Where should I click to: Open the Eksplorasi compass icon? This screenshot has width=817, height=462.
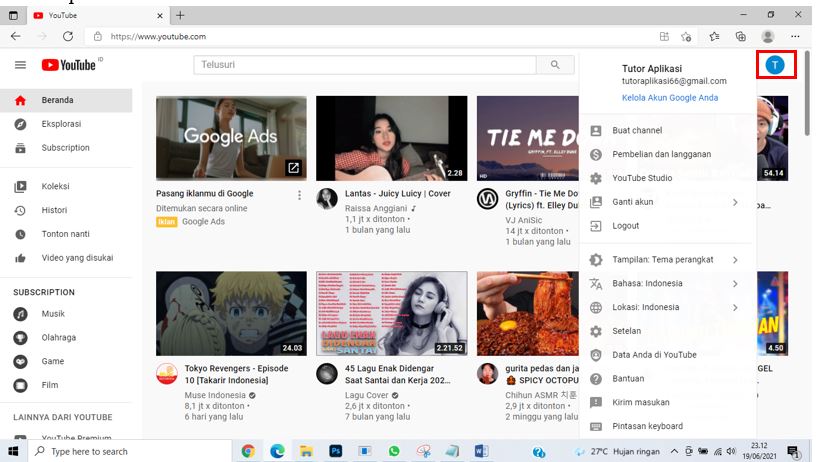20,124
